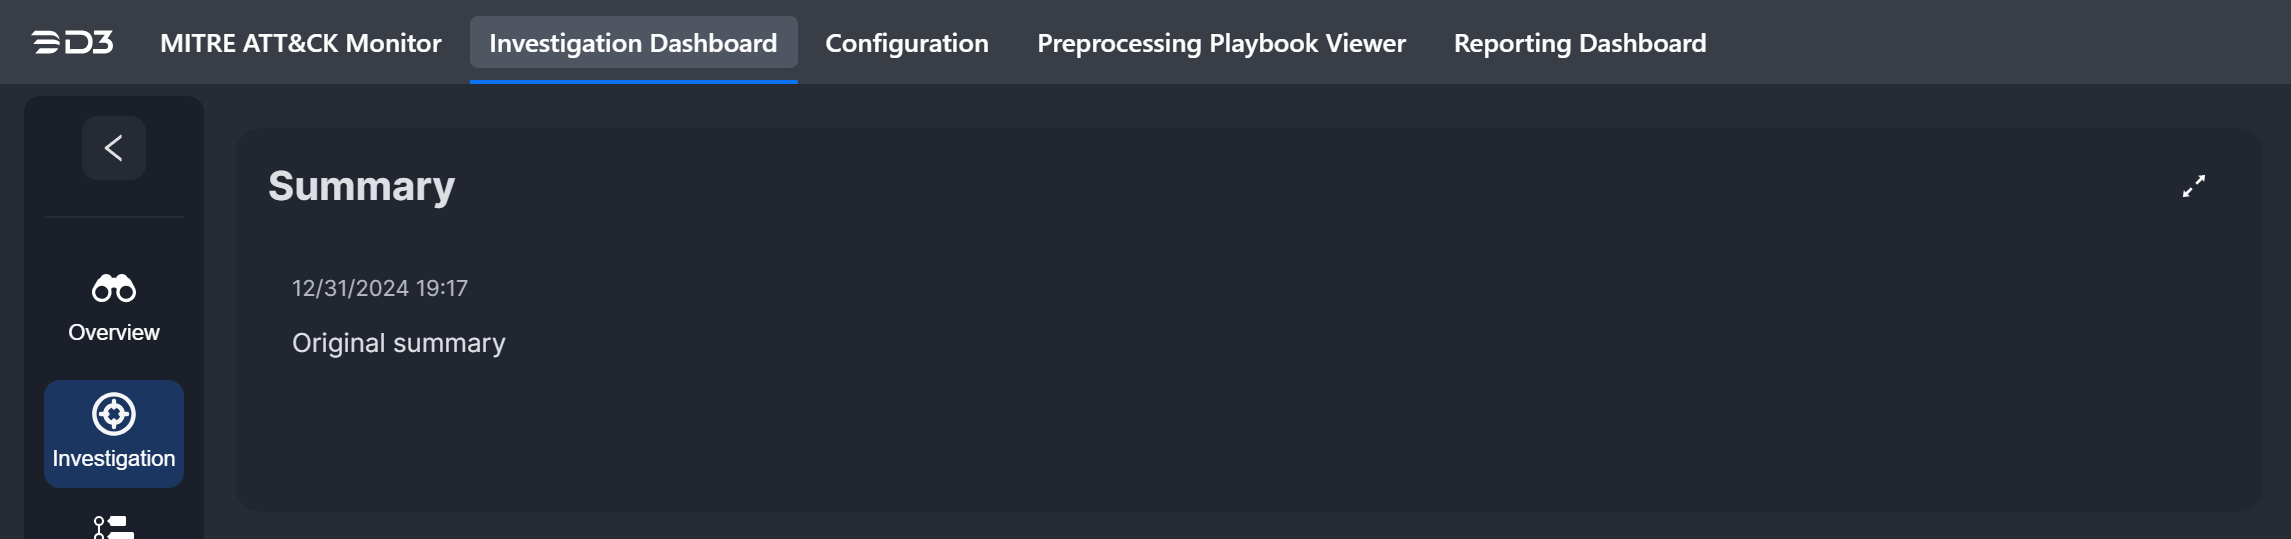Switch to the Configuration tab
The image size is (2291, 539).
coord(906,43)
